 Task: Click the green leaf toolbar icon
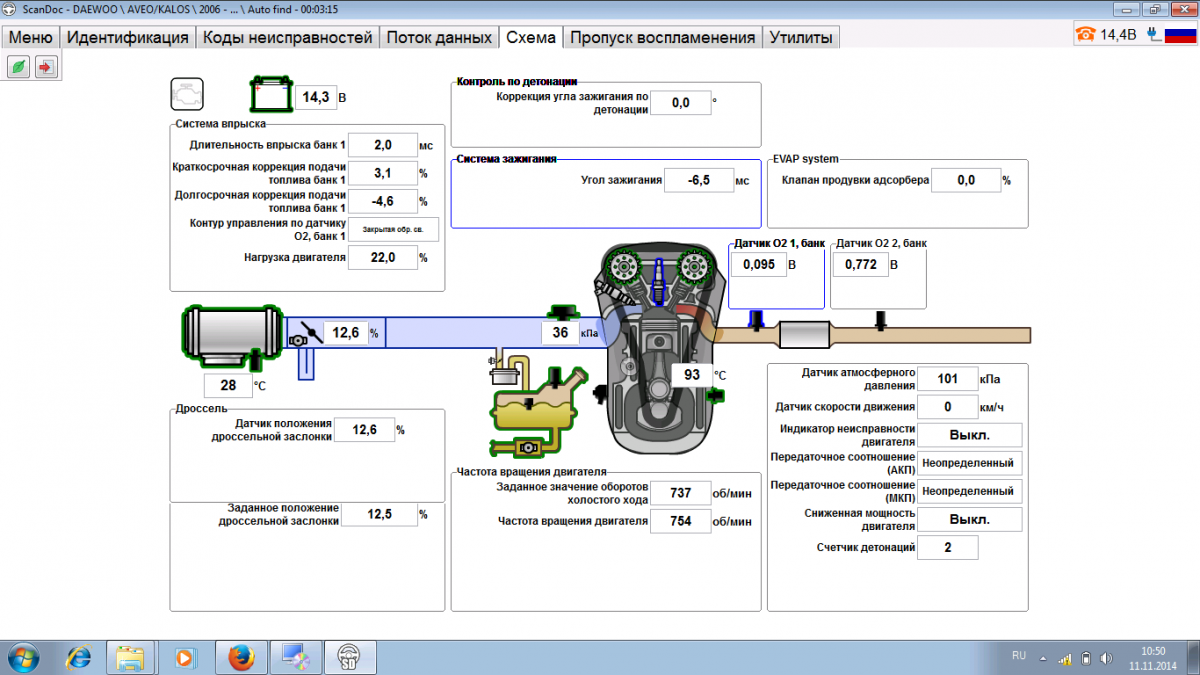coord(18,67)
